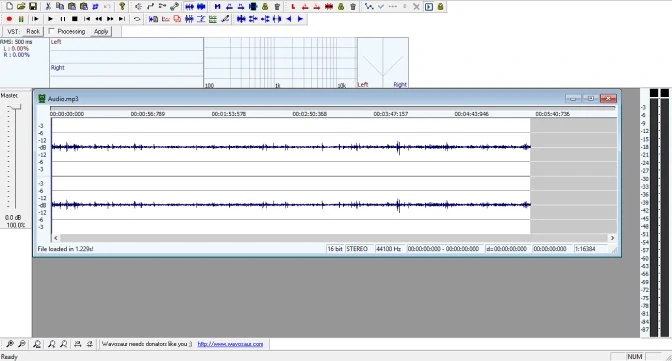Jump to the end with skip-to-end button

click(x=122, y=19)
